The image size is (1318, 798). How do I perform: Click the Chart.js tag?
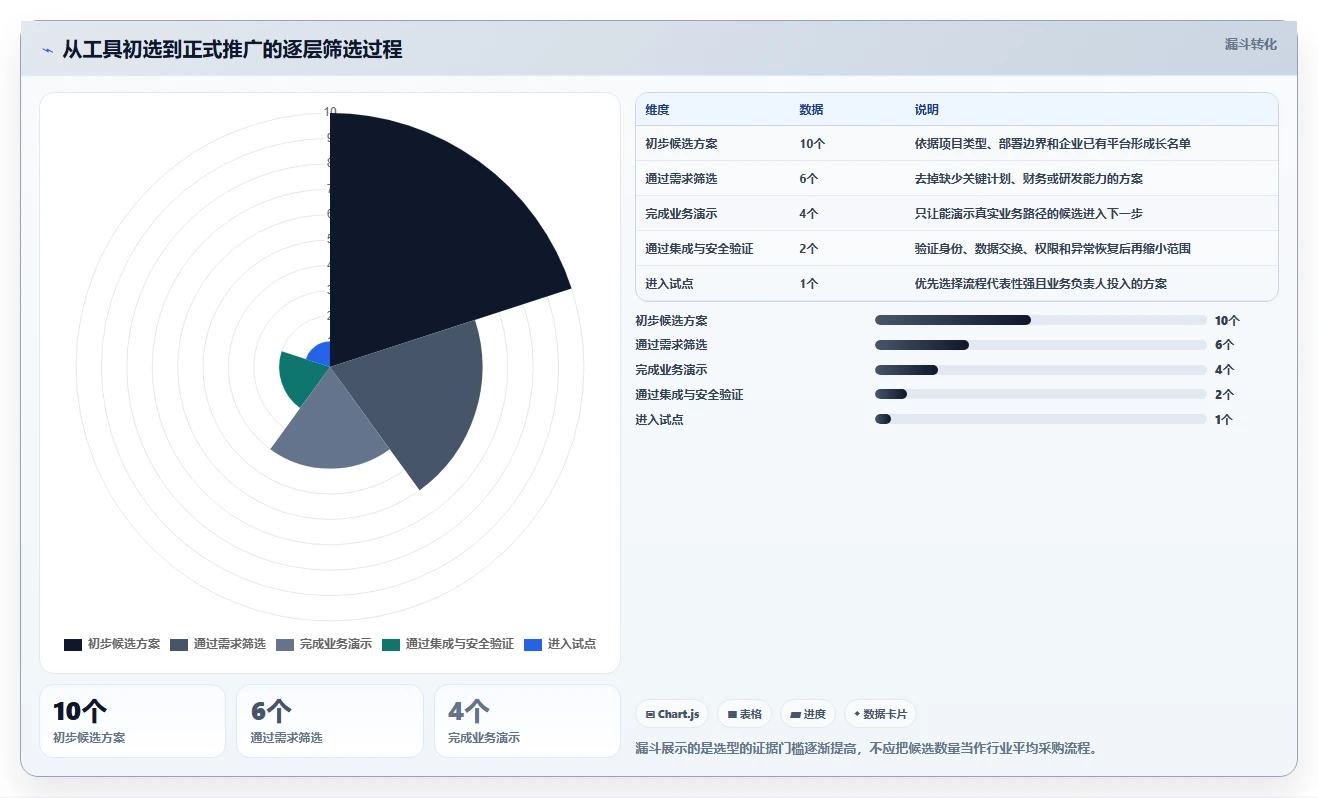(672, 714)
